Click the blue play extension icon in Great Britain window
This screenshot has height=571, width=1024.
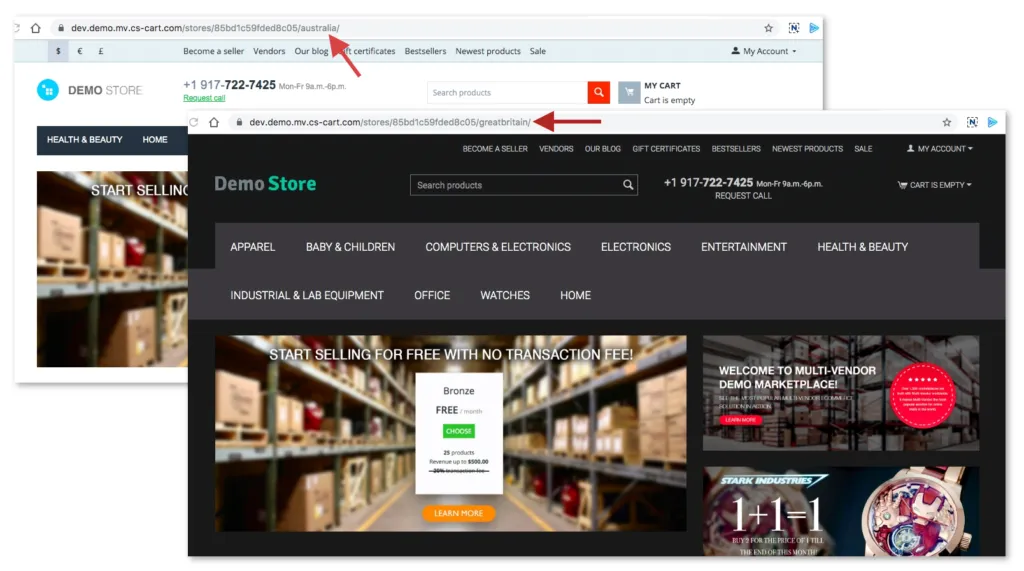(992, 122)
